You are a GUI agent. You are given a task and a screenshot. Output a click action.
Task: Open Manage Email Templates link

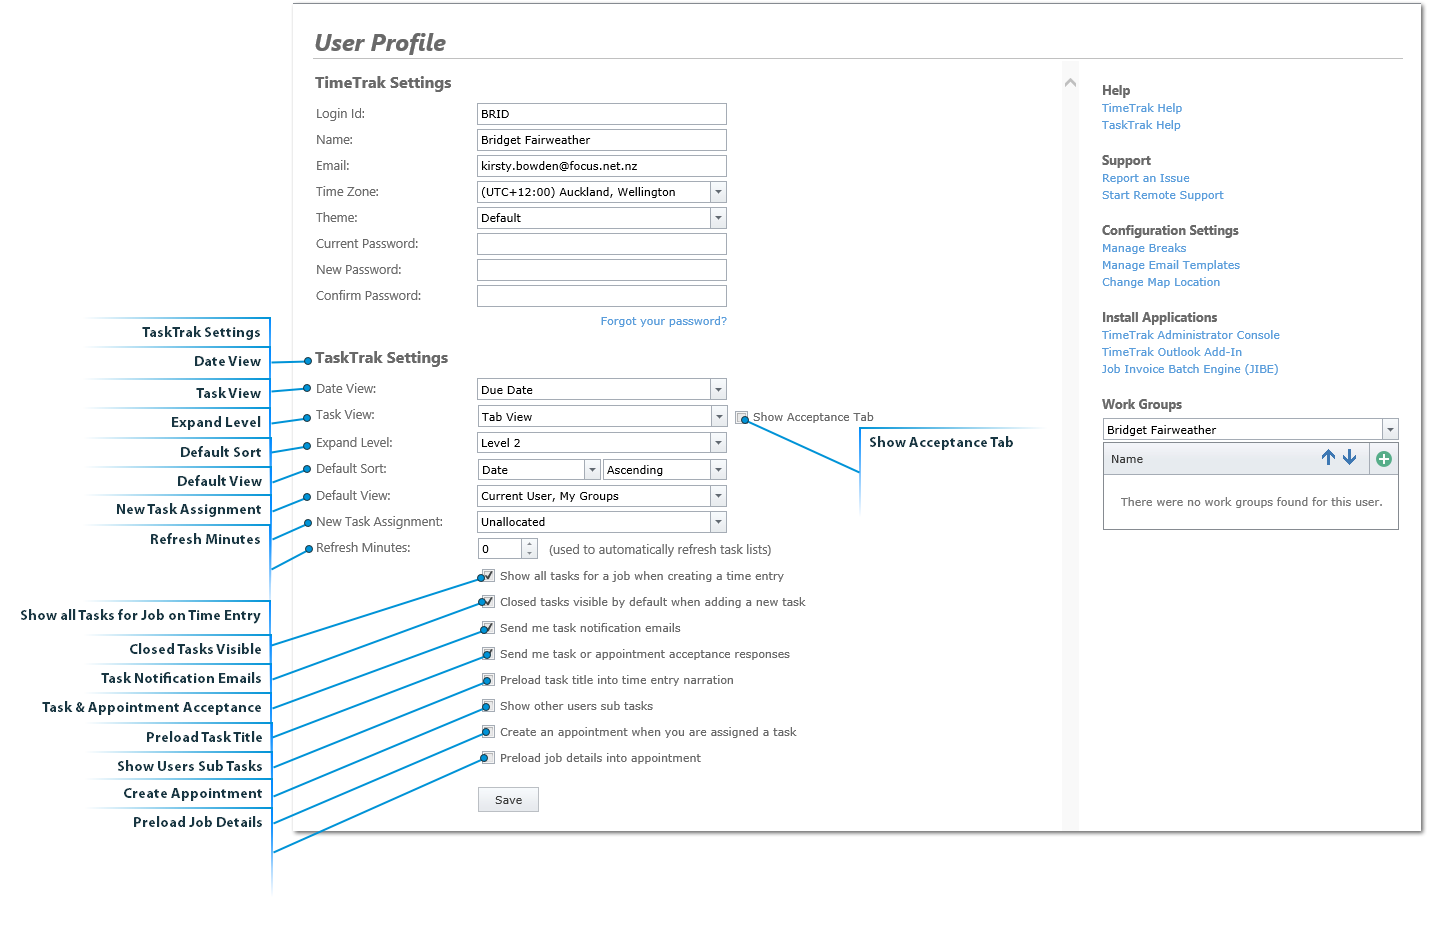1170,265
